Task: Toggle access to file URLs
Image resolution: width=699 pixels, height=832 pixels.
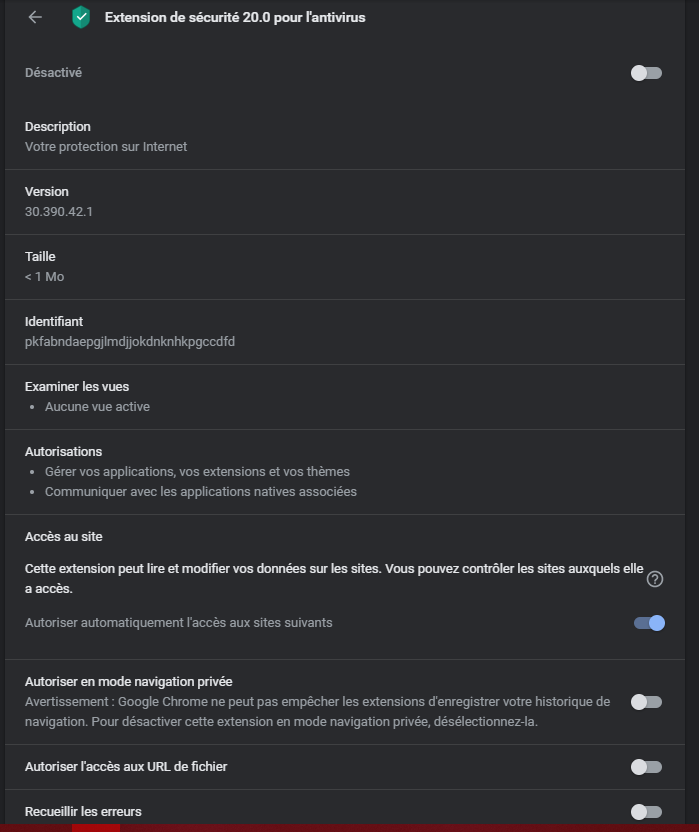Action: (x=646, y=767)
